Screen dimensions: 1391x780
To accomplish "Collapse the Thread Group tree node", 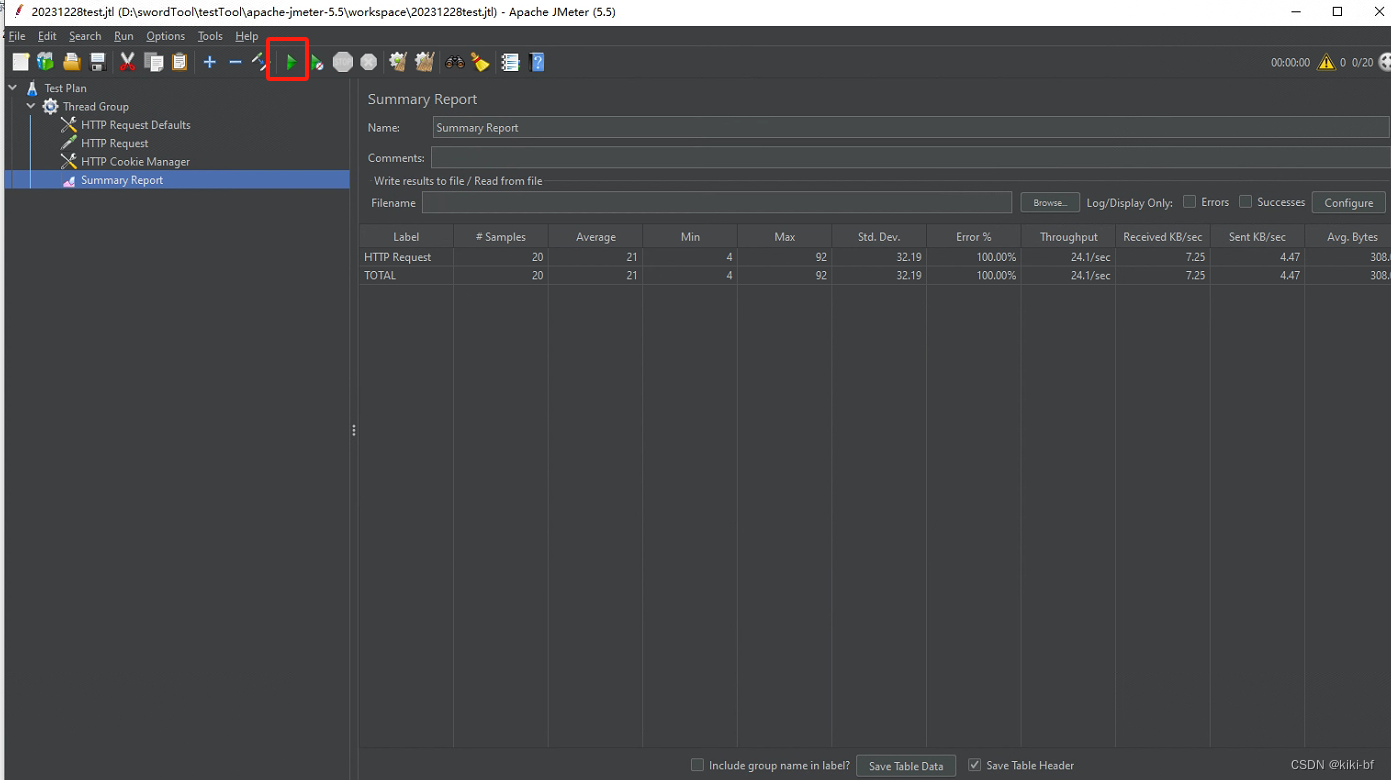I will (31, 106).
